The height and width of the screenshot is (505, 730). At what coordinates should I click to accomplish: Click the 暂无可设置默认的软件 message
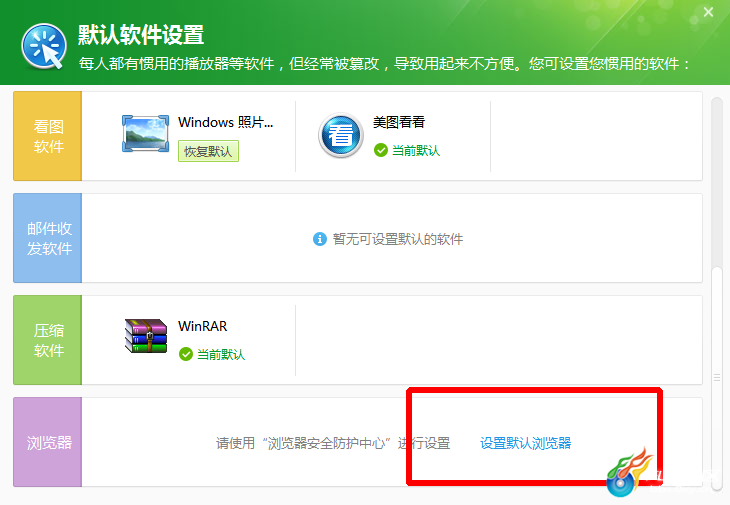[x=398, y=239]
